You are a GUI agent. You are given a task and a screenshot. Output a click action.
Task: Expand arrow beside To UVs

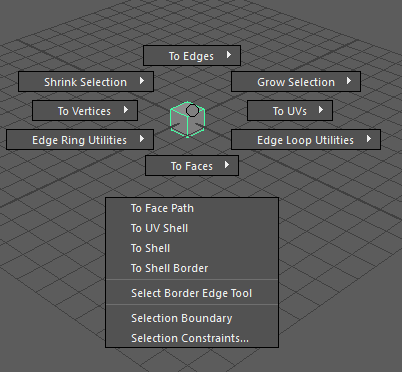[321, 109]
